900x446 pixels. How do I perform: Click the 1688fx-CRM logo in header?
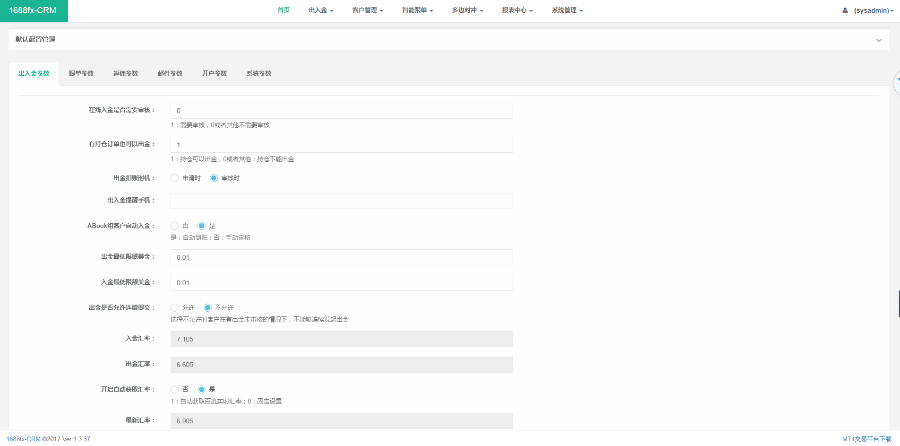tap(34, 11)
